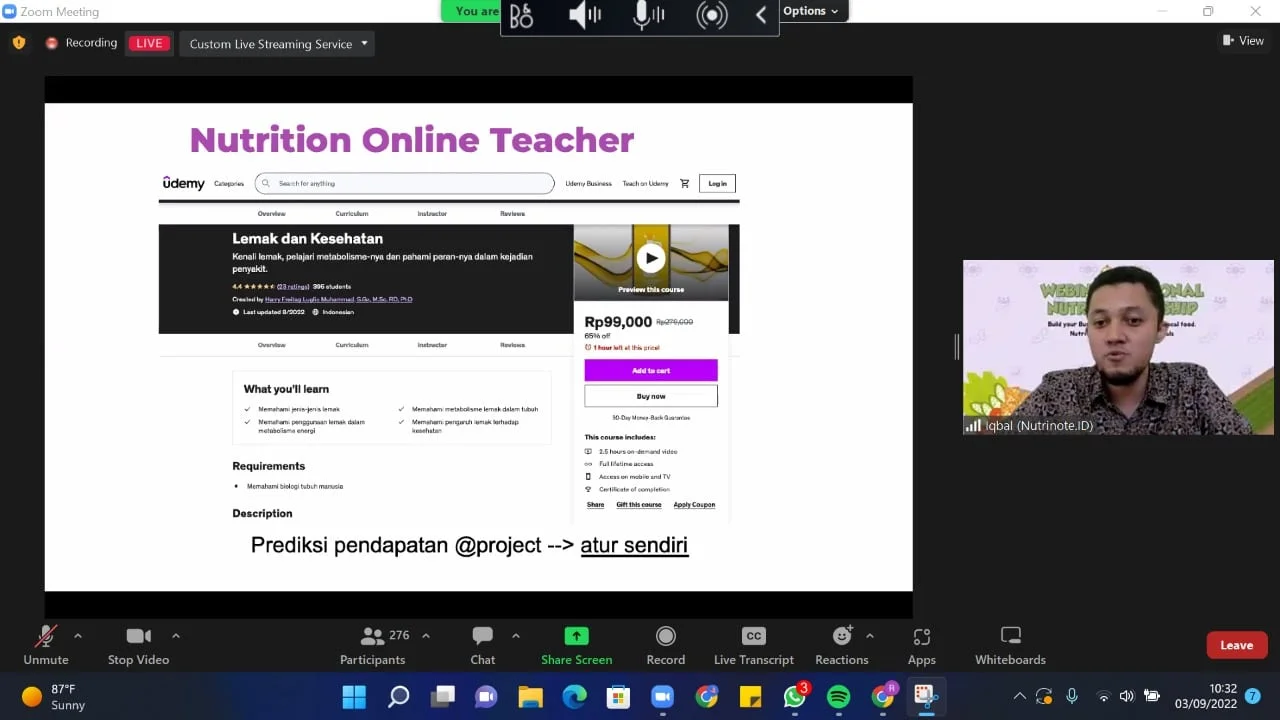Click the course instructor name link

coord(339,299)
